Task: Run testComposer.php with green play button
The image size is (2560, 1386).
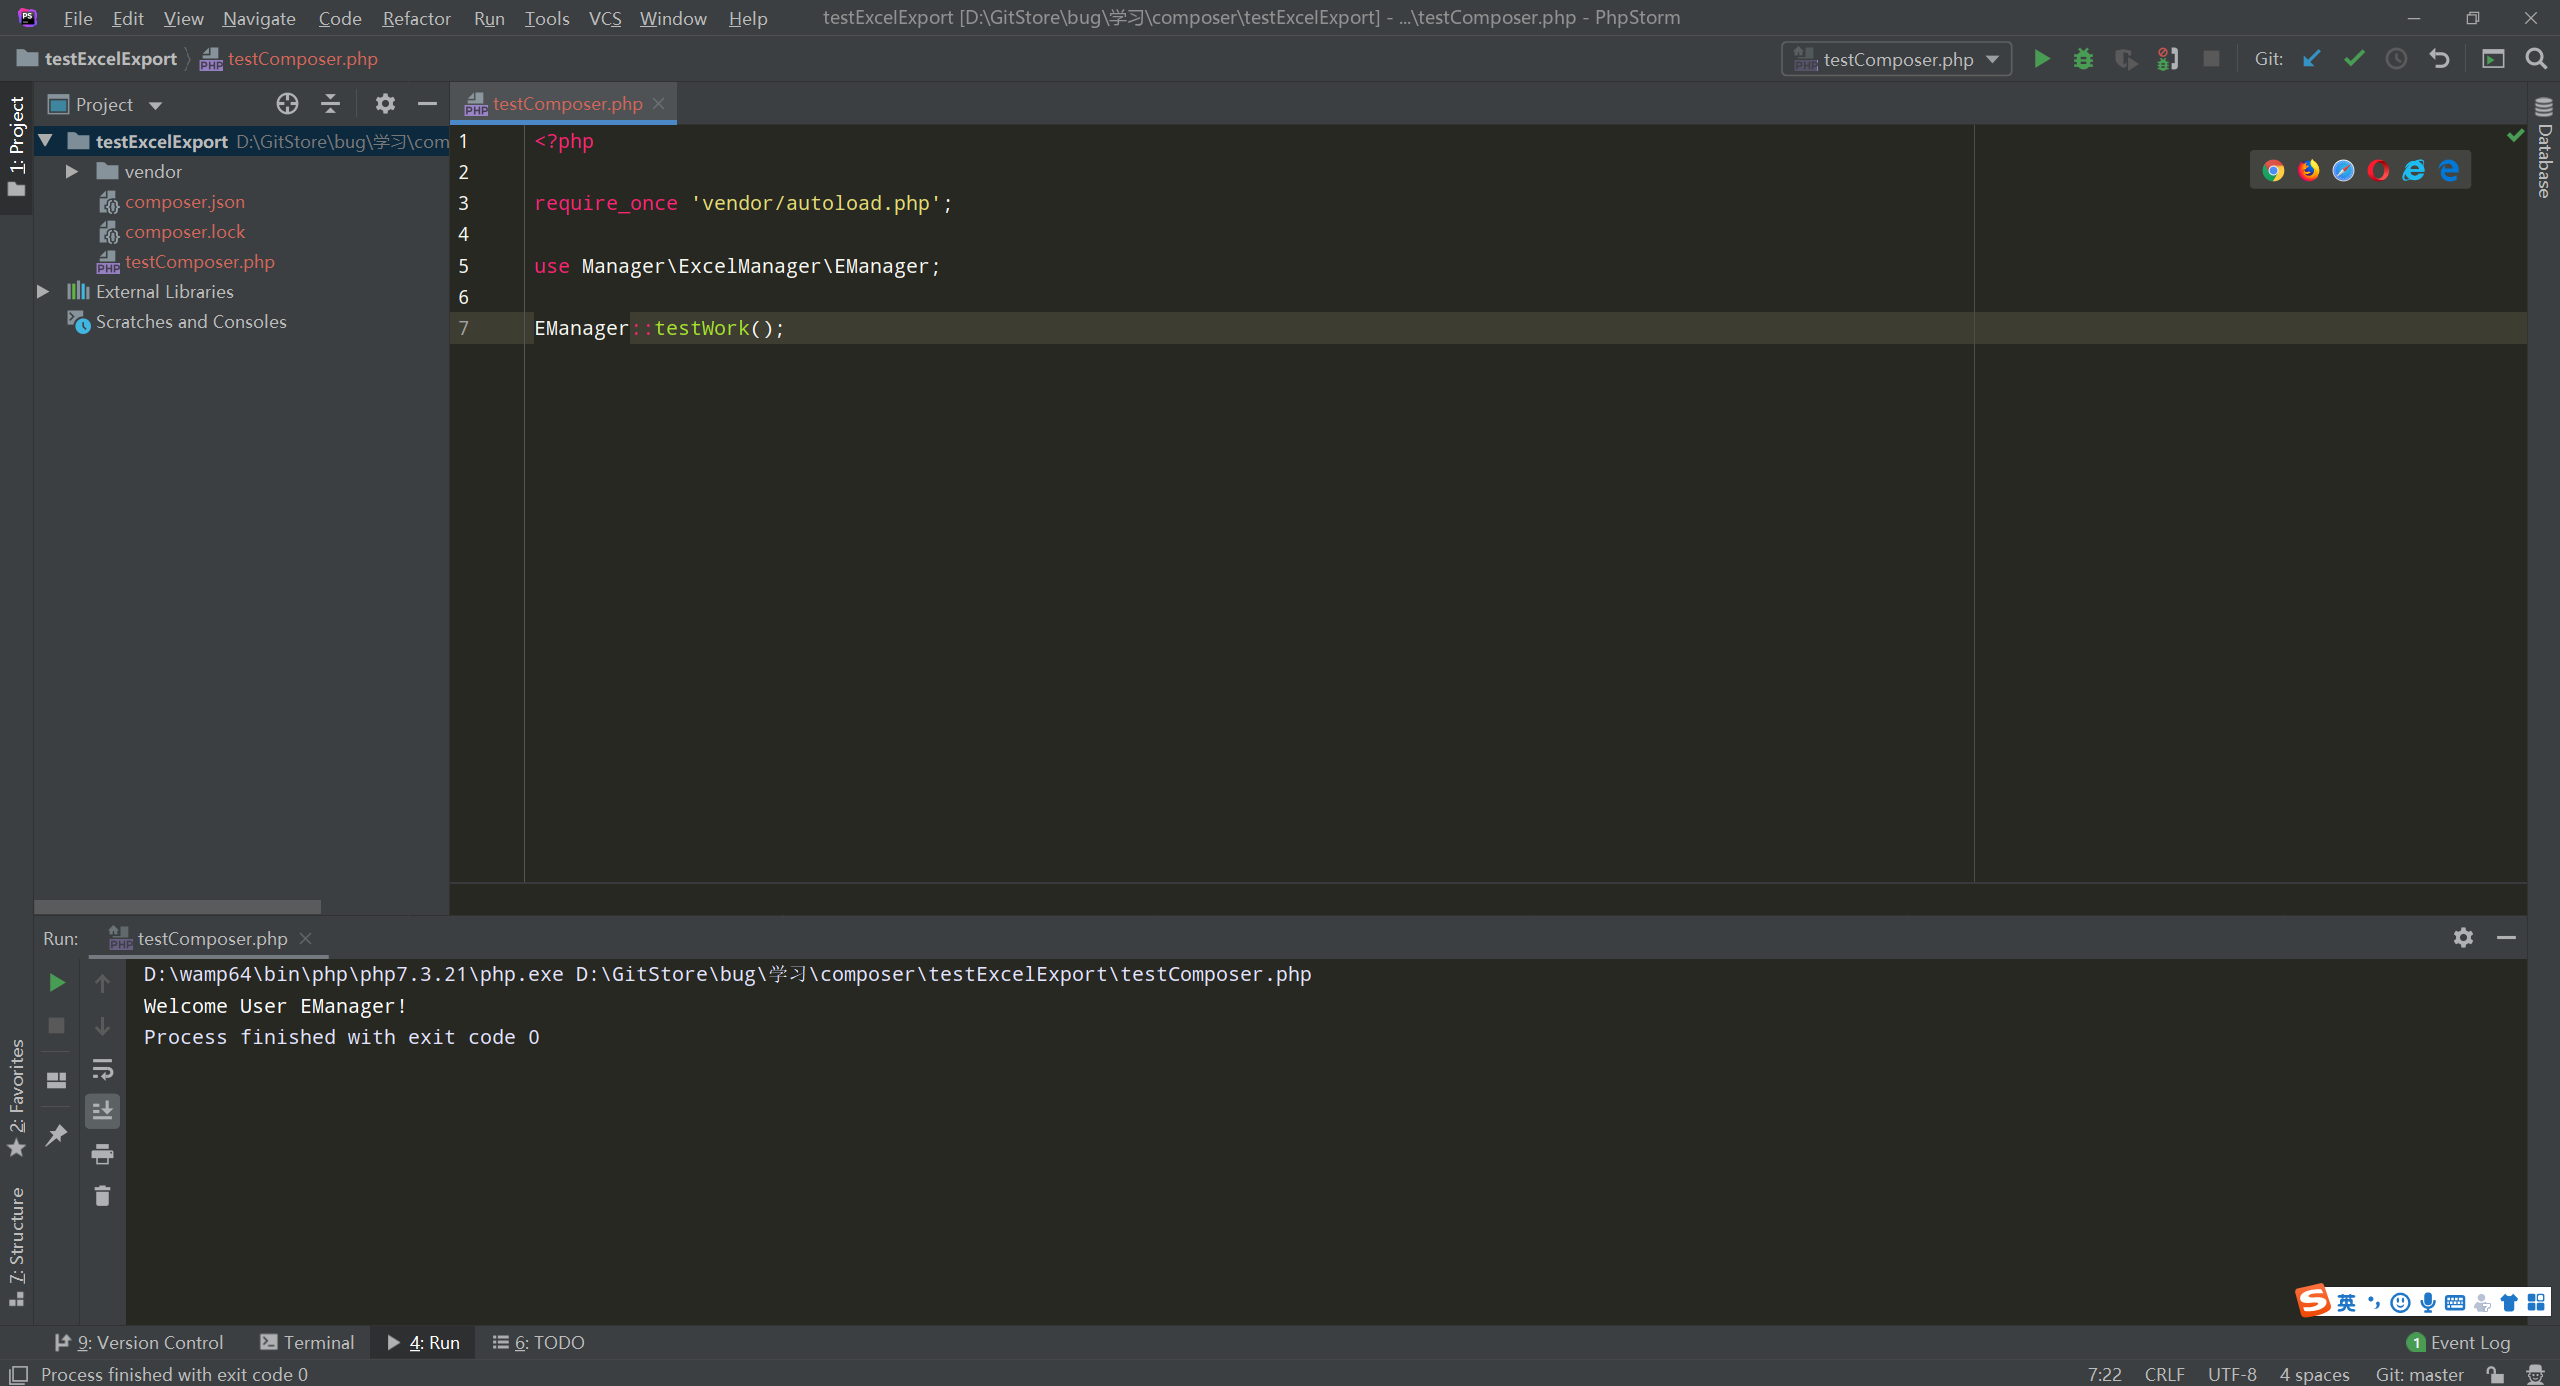Action: click(2042, 59)
